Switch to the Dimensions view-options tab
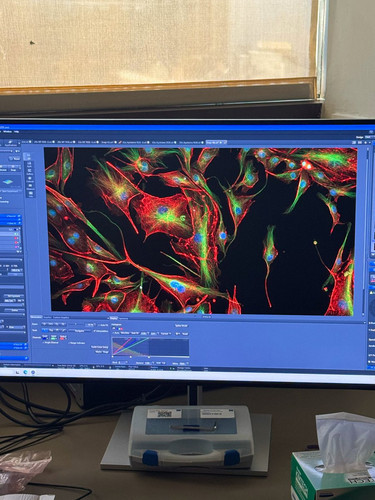375x500 pixels. tap(36, 317)
